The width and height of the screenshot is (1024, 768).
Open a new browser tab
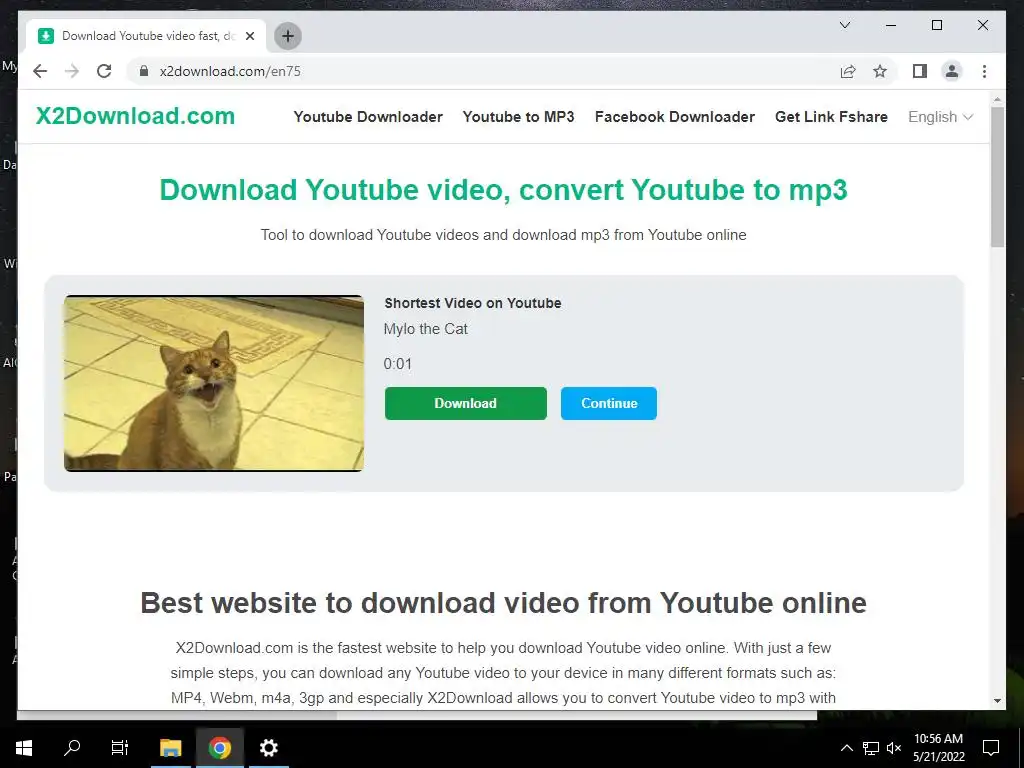[287, 36]
